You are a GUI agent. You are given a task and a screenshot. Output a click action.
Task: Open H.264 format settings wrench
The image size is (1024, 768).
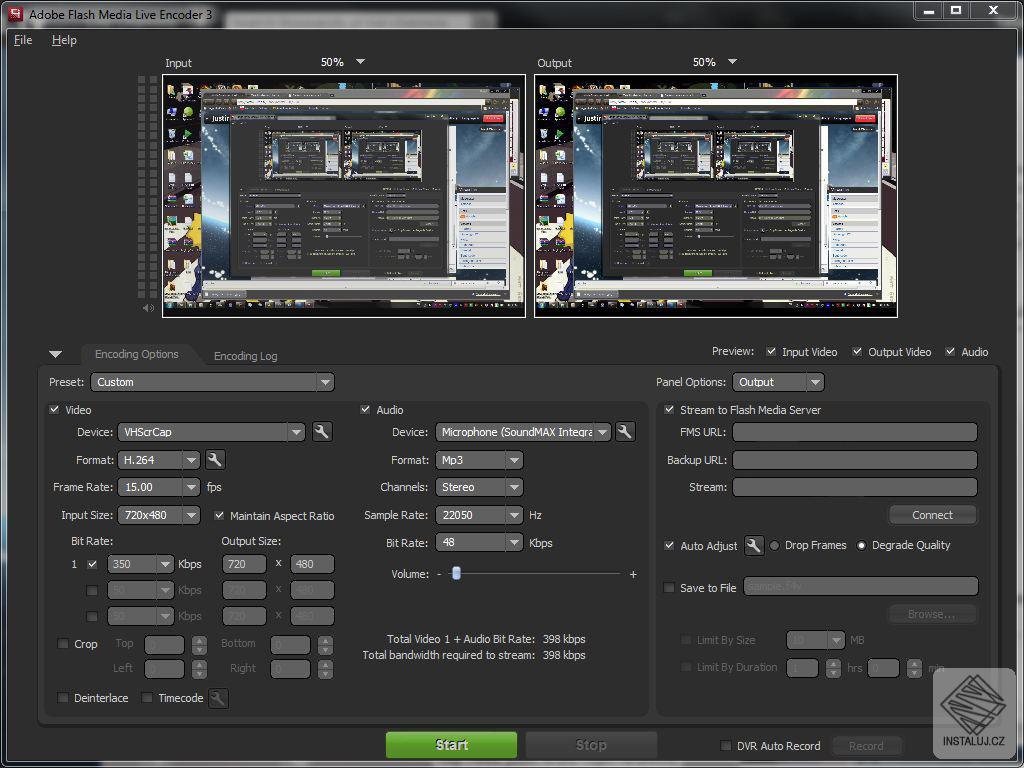point(214,460)
